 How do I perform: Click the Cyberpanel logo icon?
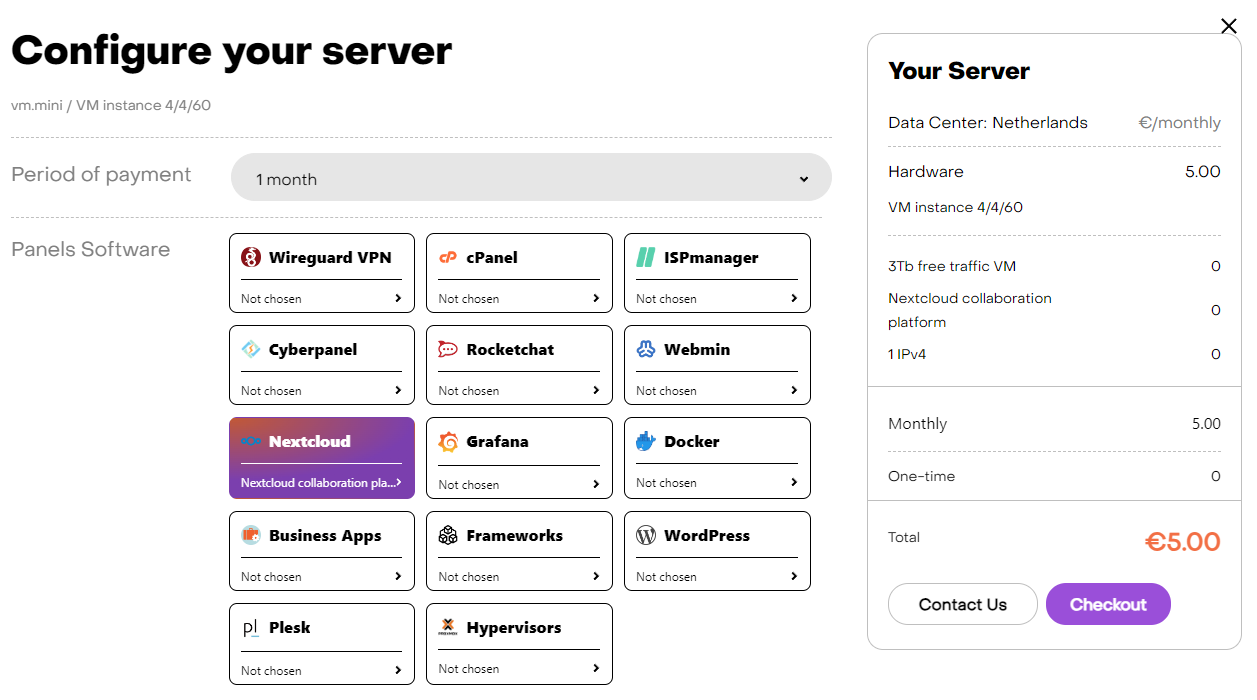click(x=251, y=350)
